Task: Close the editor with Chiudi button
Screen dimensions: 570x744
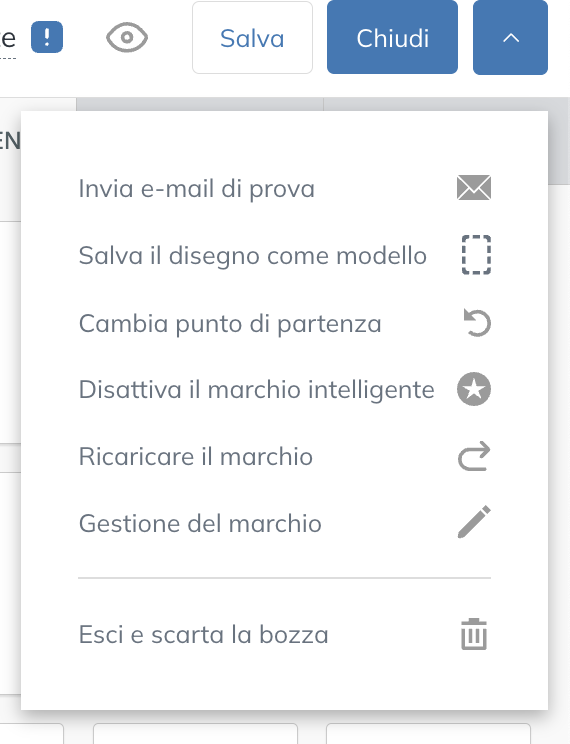Action: pyautogui.click(x=392, y=37)
